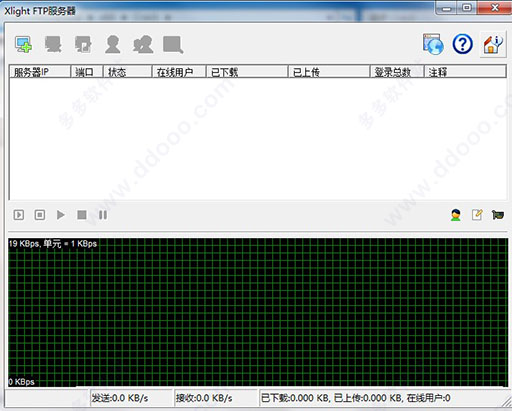Maximize the Xlight FTP window

click(x=467, y=8)
